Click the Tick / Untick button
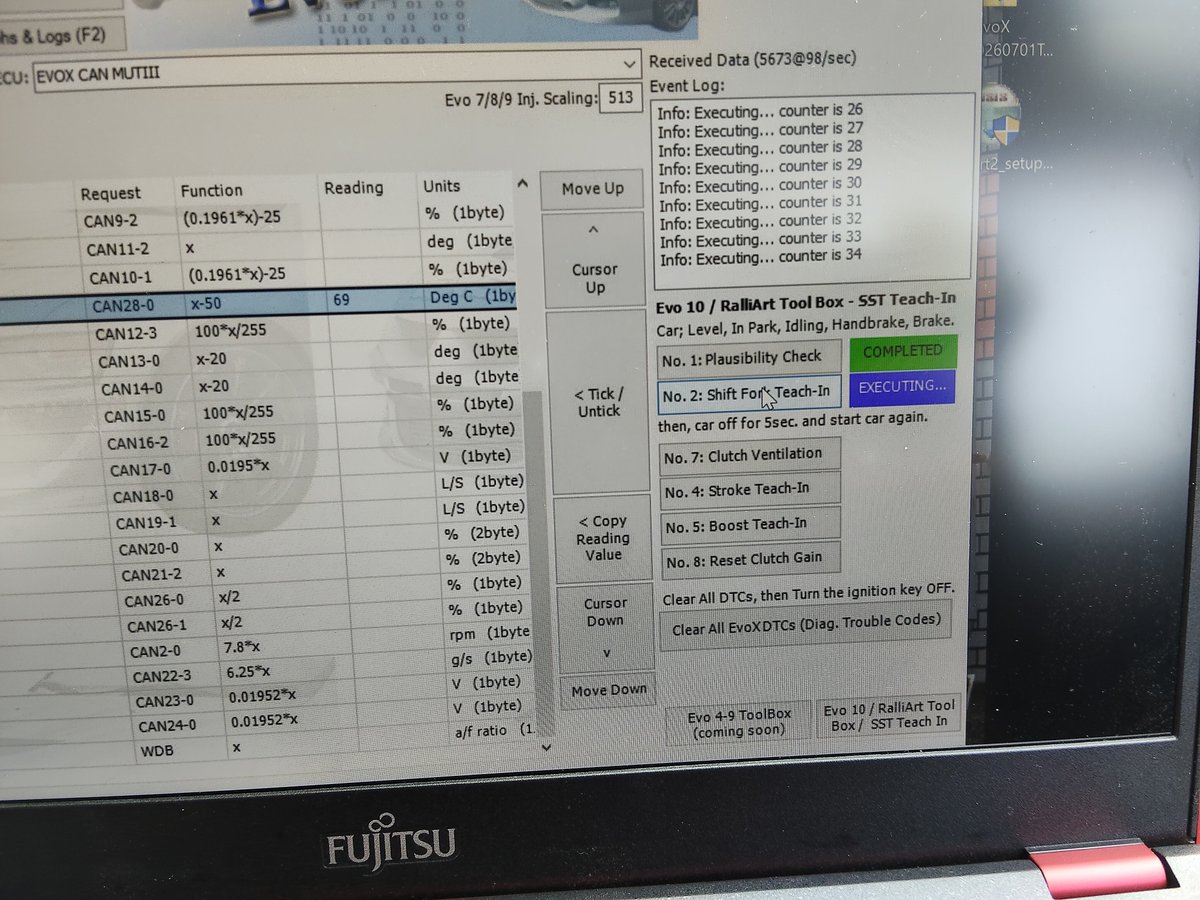Screen dimensions: 1200x900 598,402
